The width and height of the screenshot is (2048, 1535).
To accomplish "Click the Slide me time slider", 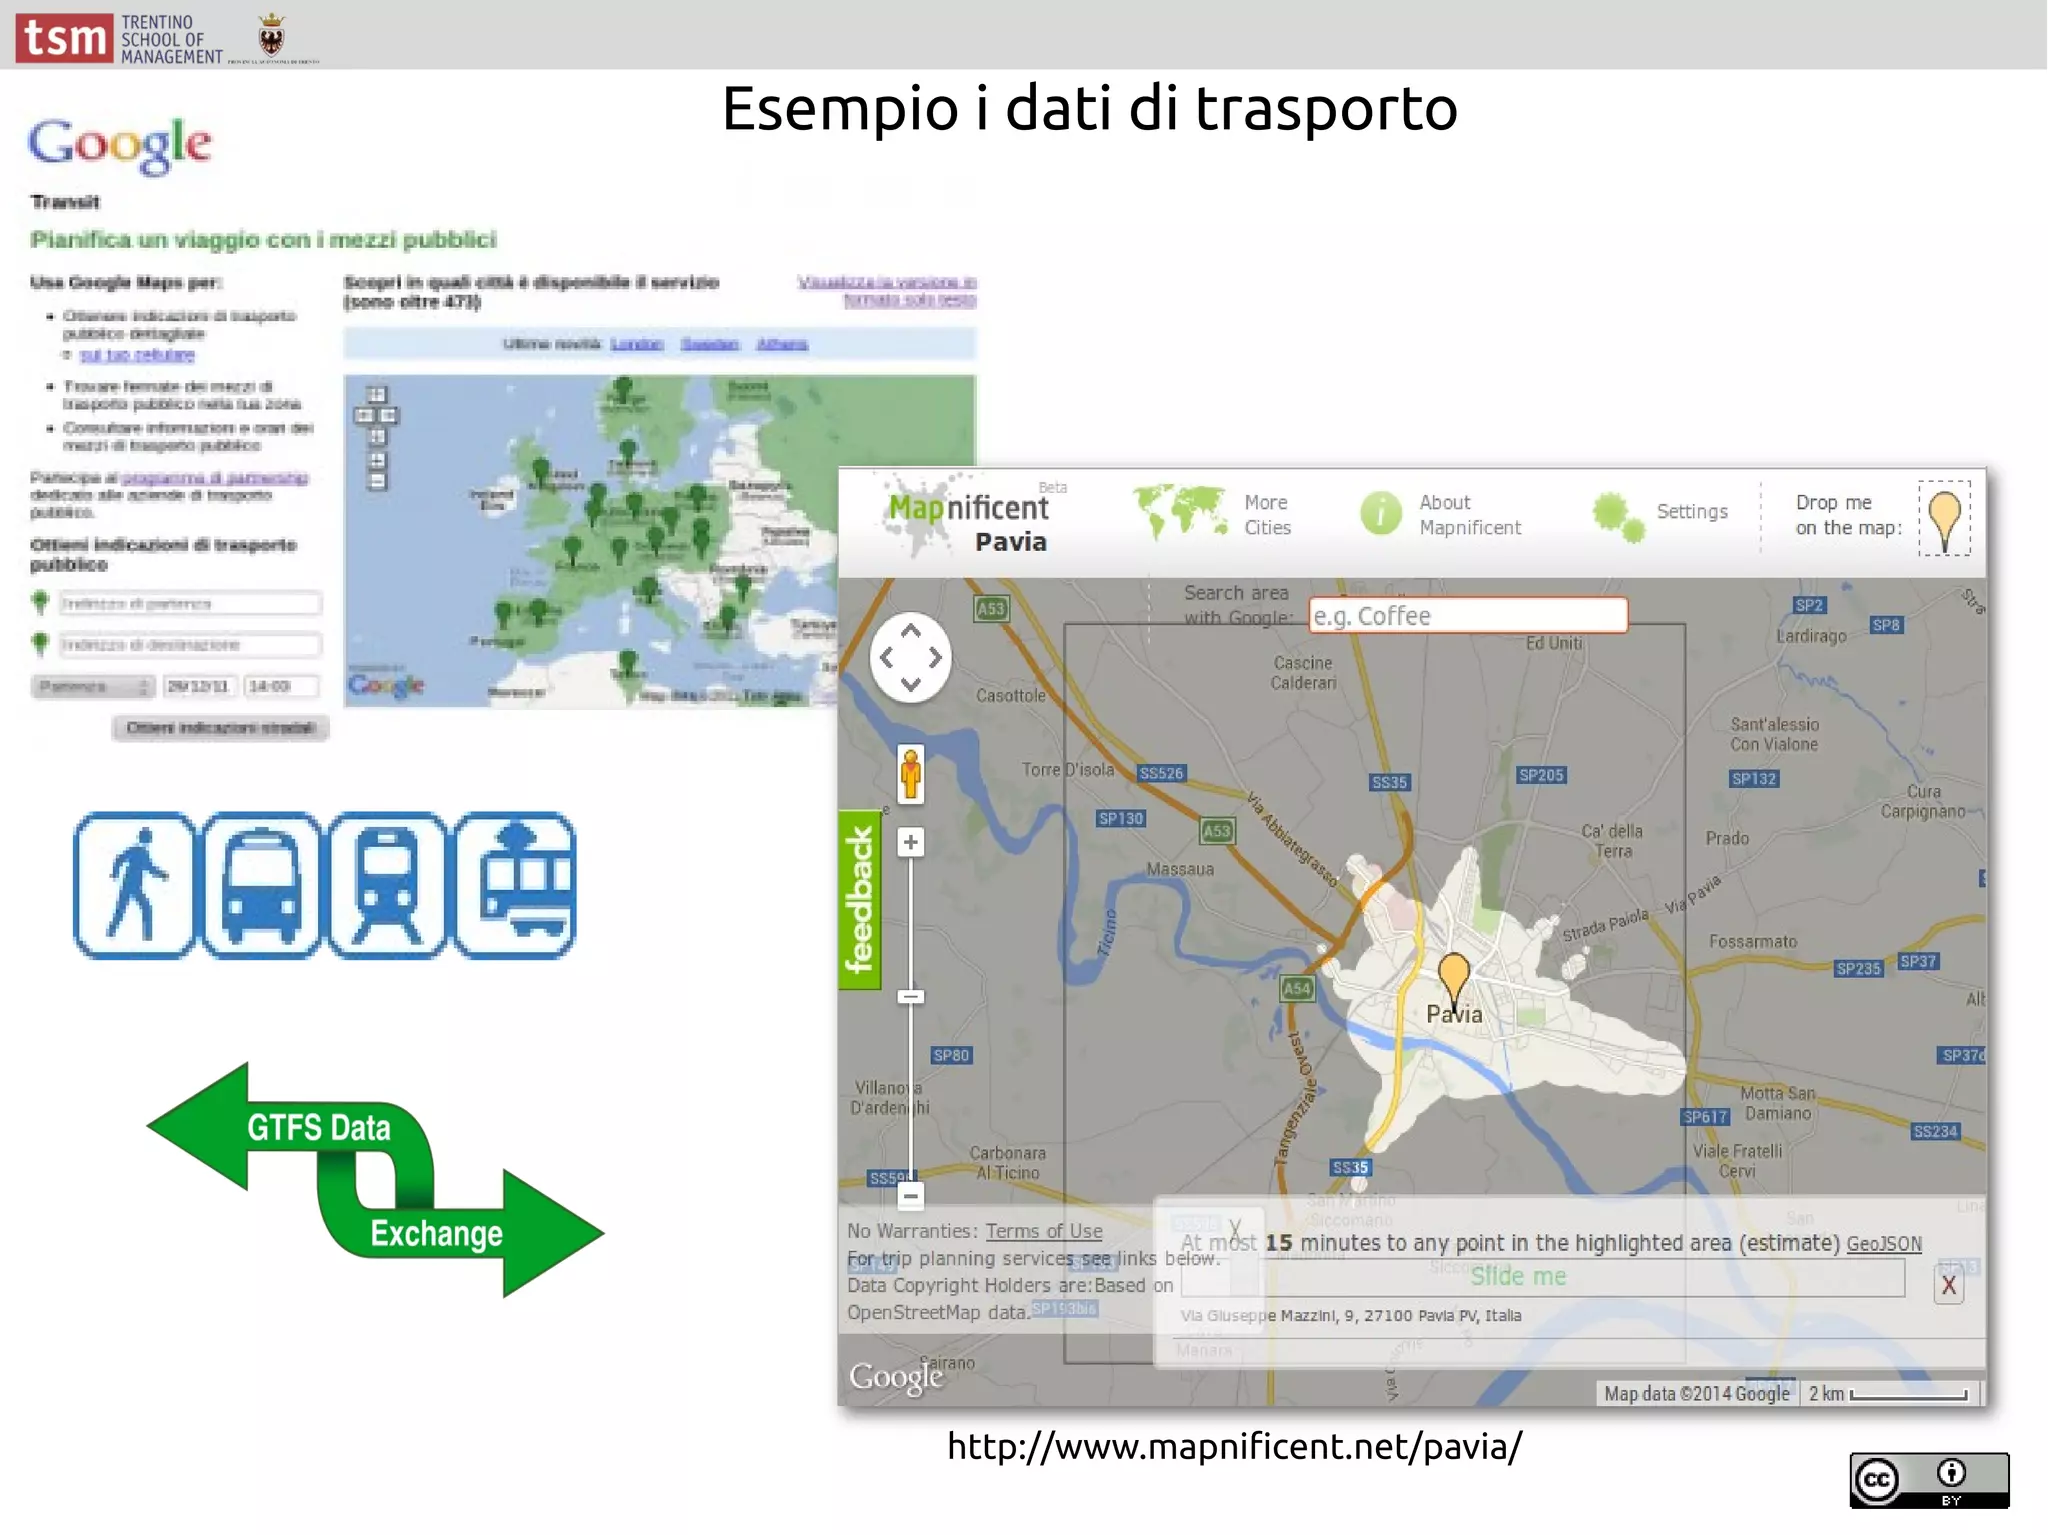I will coord(1543,1277).
